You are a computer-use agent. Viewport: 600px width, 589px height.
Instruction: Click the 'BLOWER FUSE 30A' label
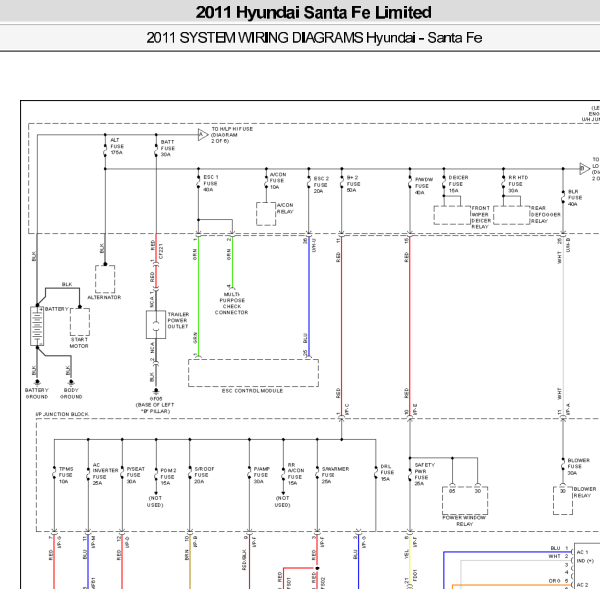pyautogui.click(x=579, y=467)
